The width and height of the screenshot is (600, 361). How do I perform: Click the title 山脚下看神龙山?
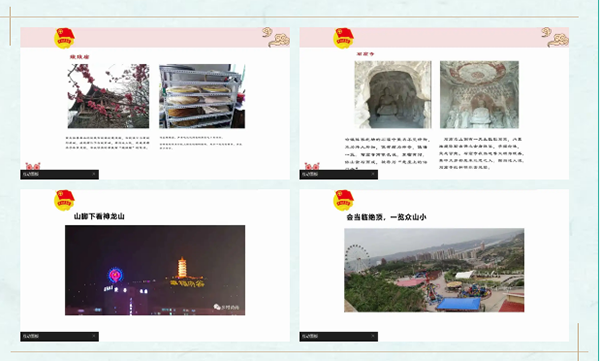[99, 216]
